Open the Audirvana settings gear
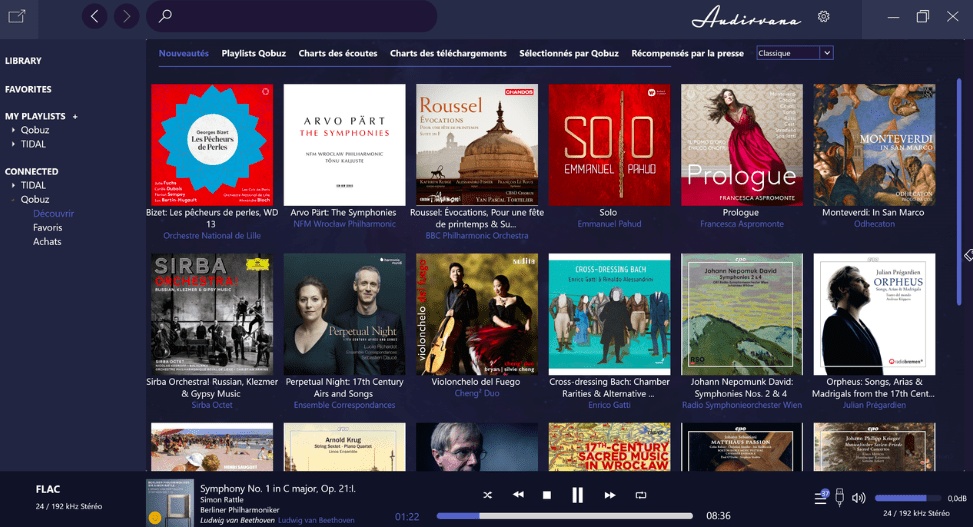 [x=824, y=16]
